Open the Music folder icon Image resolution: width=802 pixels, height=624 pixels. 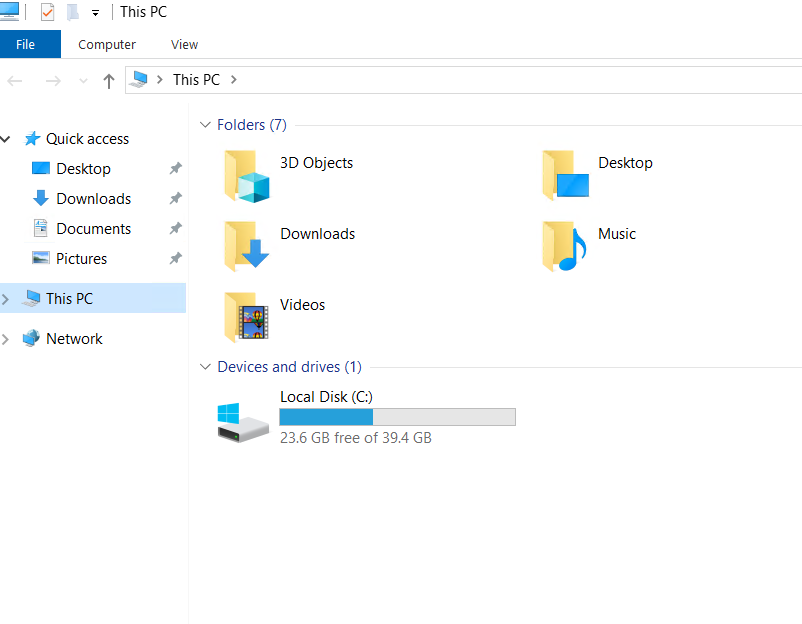tap(564, 246)
